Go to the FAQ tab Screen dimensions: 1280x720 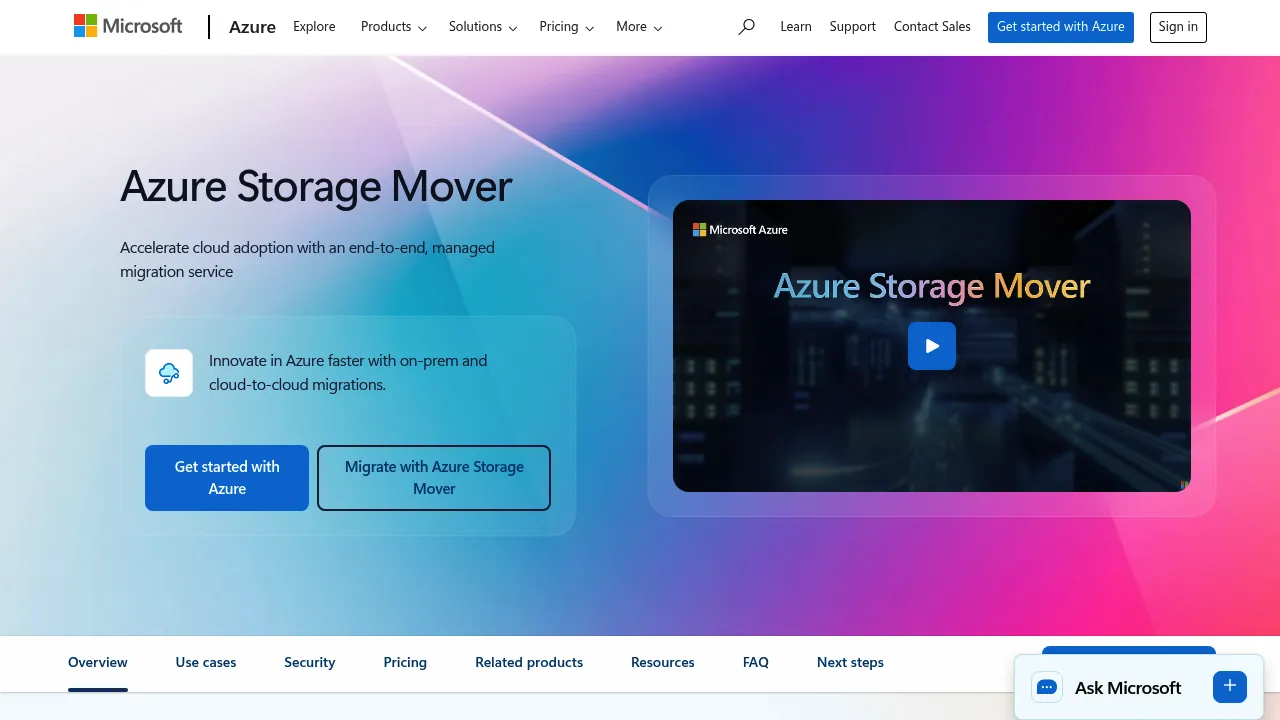tap(756, 662)
